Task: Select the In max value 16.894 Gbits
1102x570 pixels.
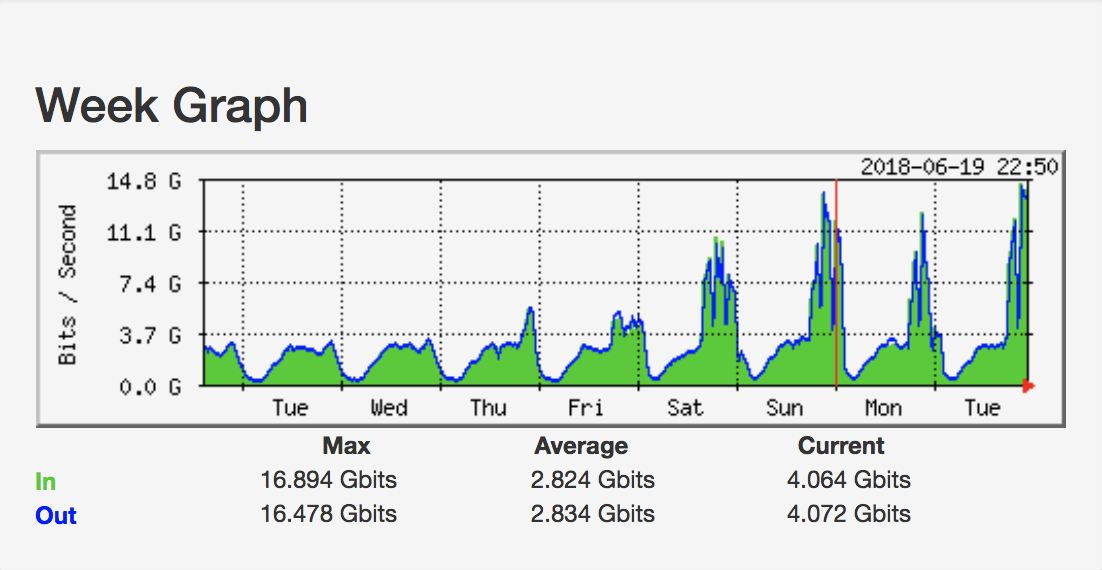Action: point(328,480)
